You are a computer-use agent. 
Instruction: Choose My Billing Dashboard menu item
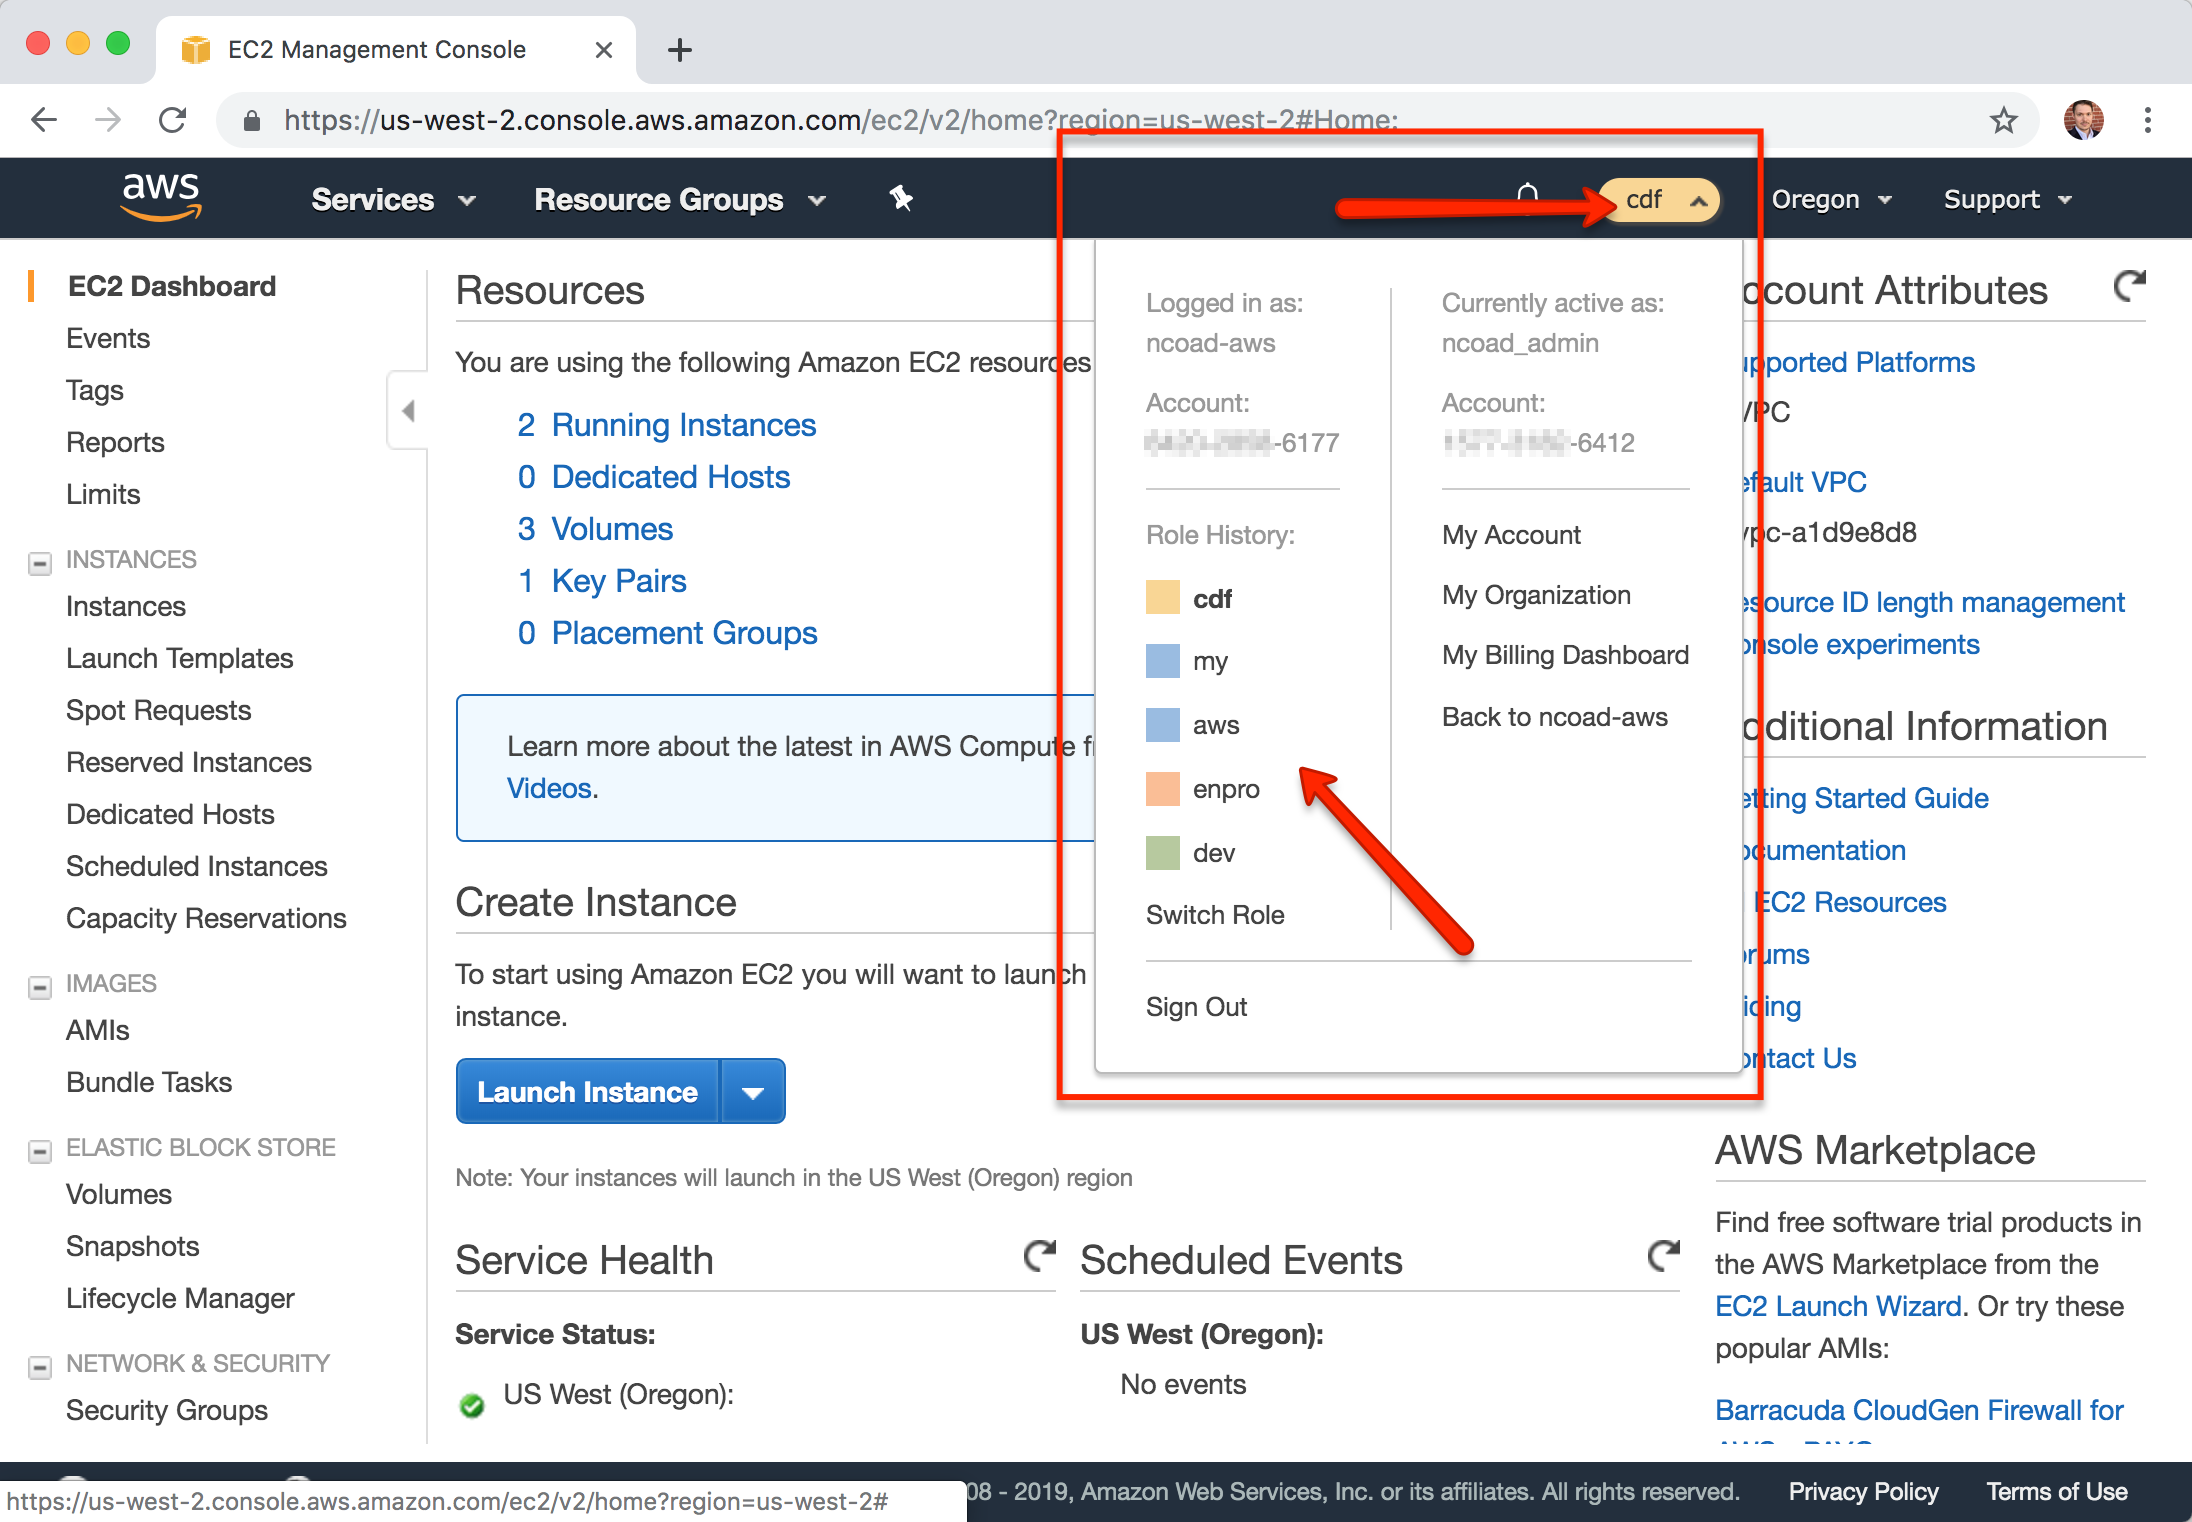pos(1564,655)
